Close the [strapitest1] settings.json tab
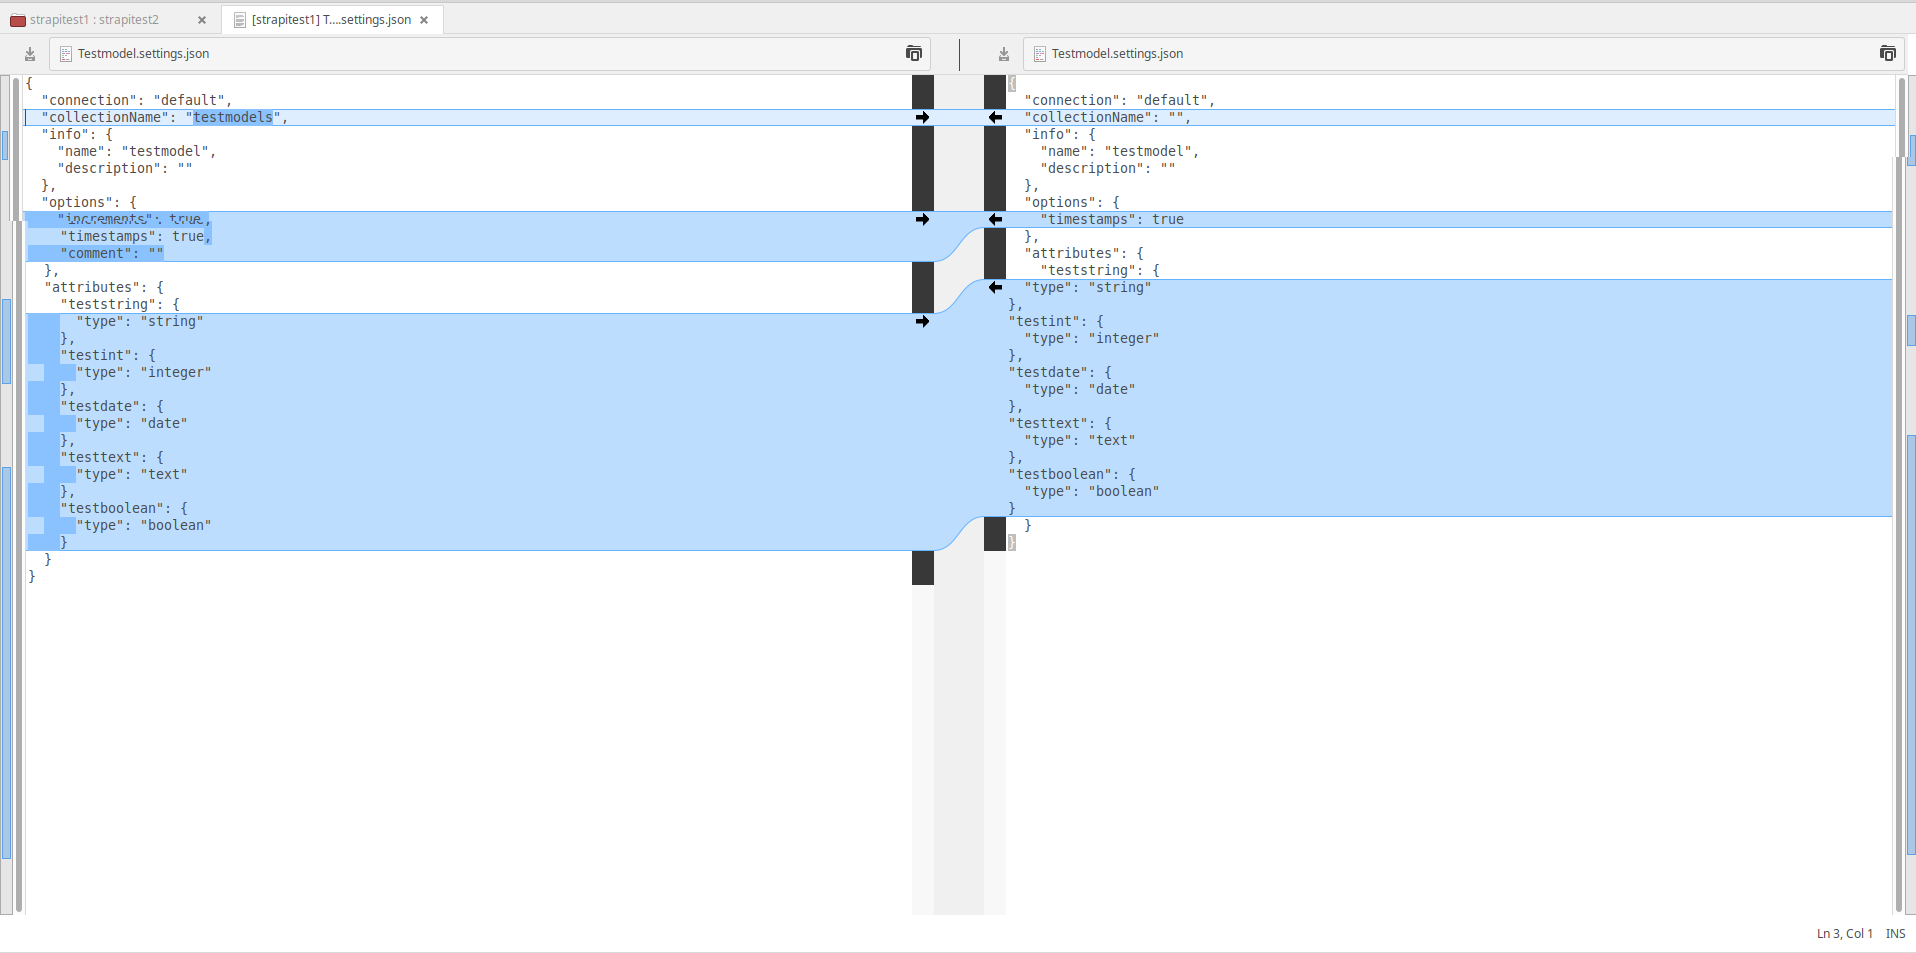Screen dimensions: 1916x953 (x=424, y=19)
